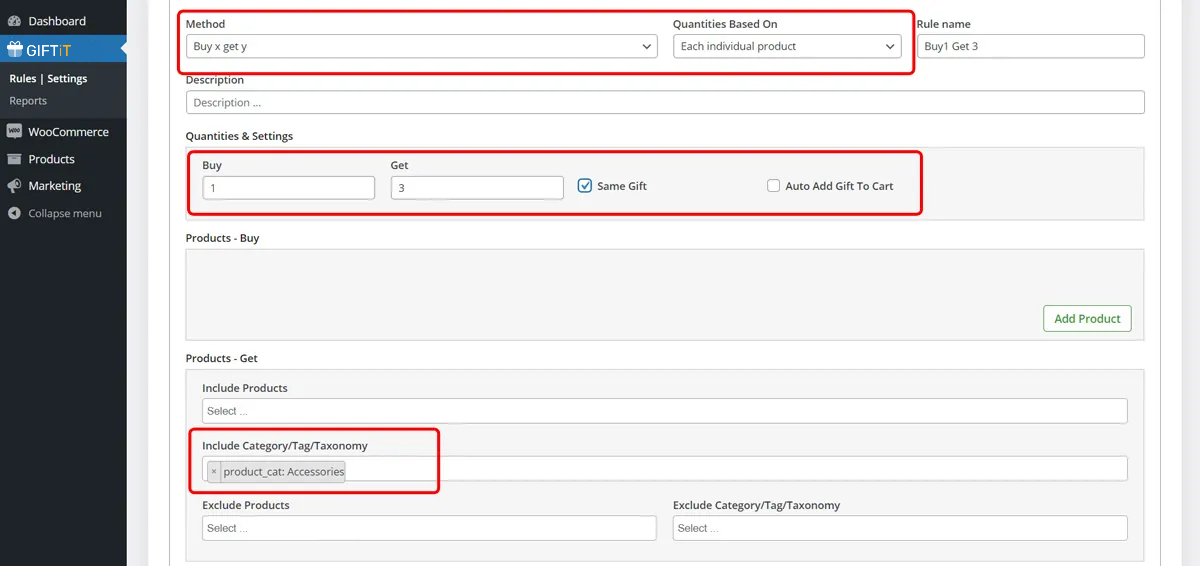Focus the Get quantity input field

click(477, 188)
